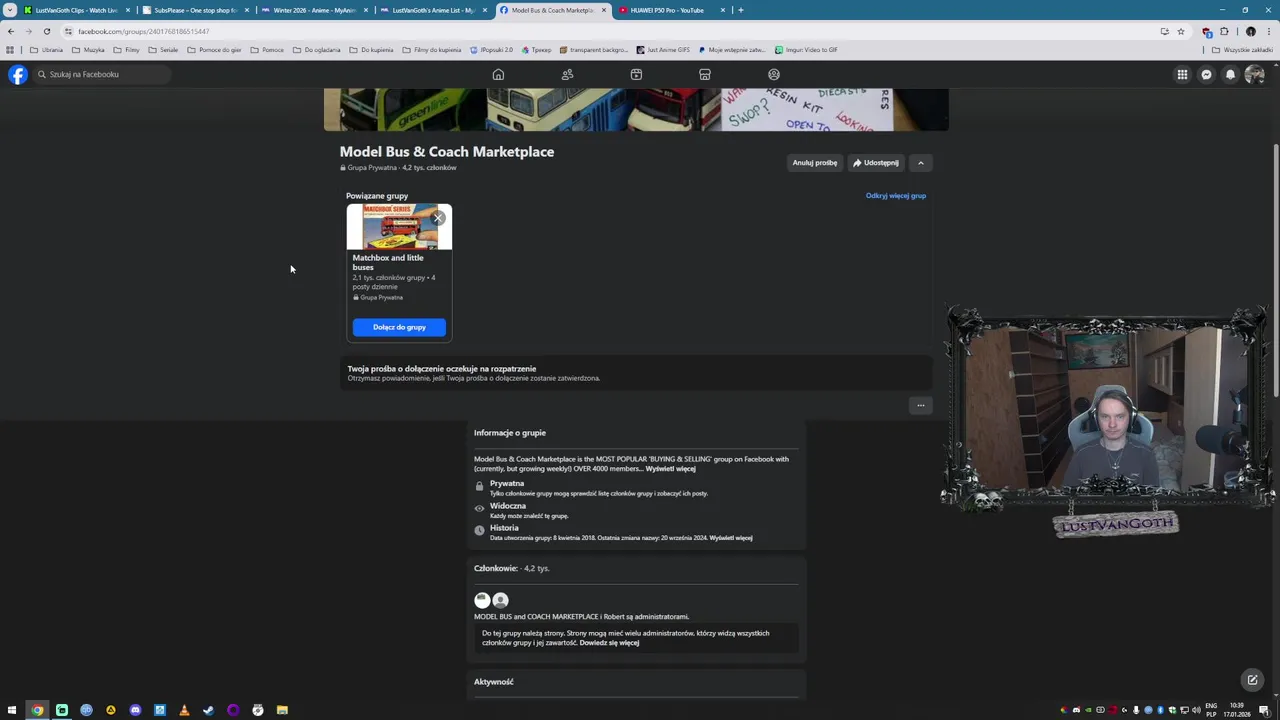Open Do kupienia bookmarks folder
Image resolution: width=1280 pixels, height=720 pixels.
tap(371, 49)
